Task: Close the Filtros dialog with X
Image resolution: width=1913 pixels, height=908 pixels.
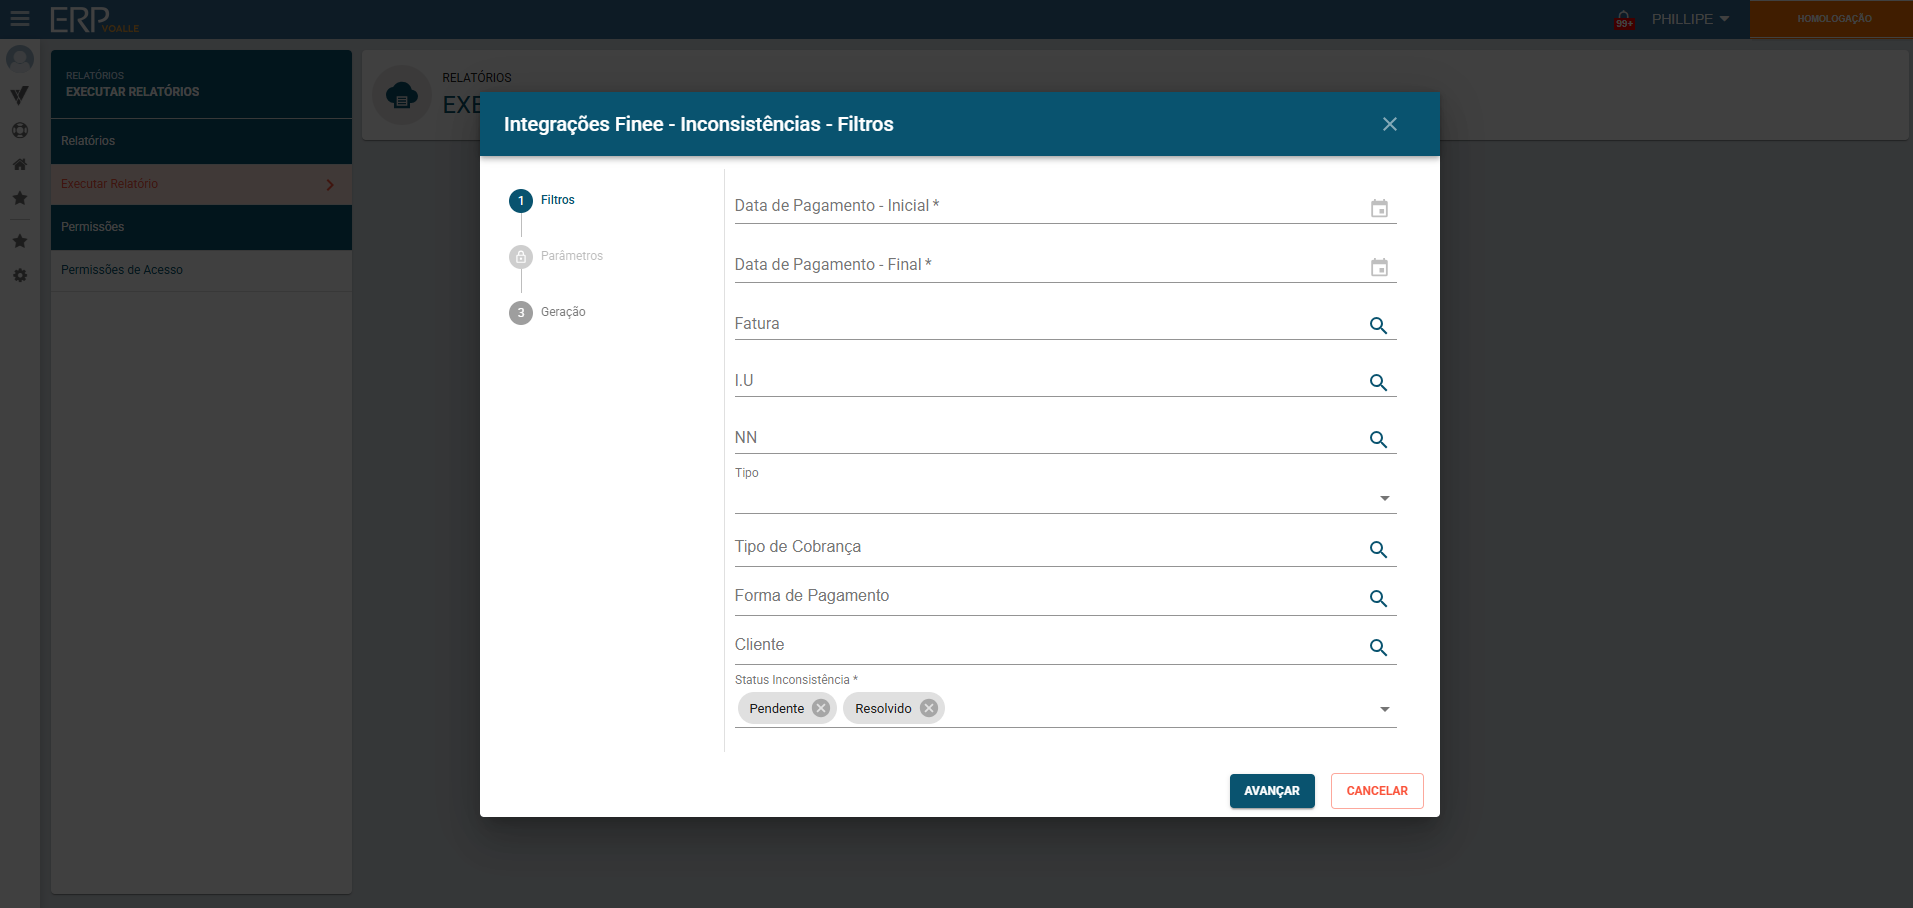Action: point(1389,124)
